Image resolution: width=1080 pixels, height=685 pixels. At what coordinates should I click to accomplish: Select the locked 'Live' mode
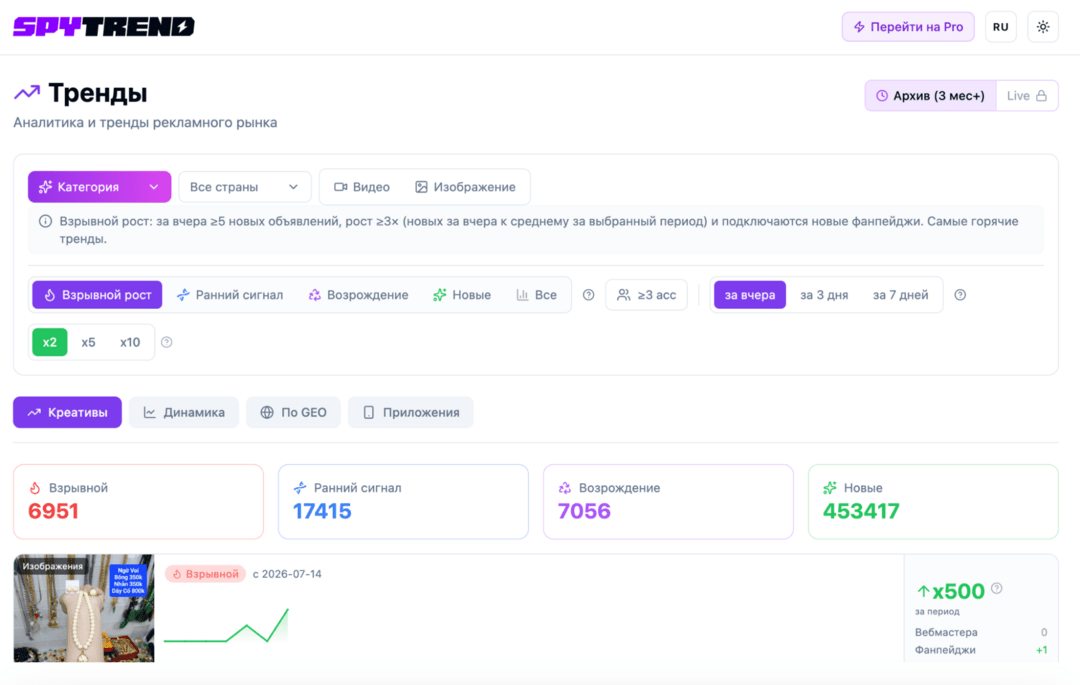(x=1027, y=96)
